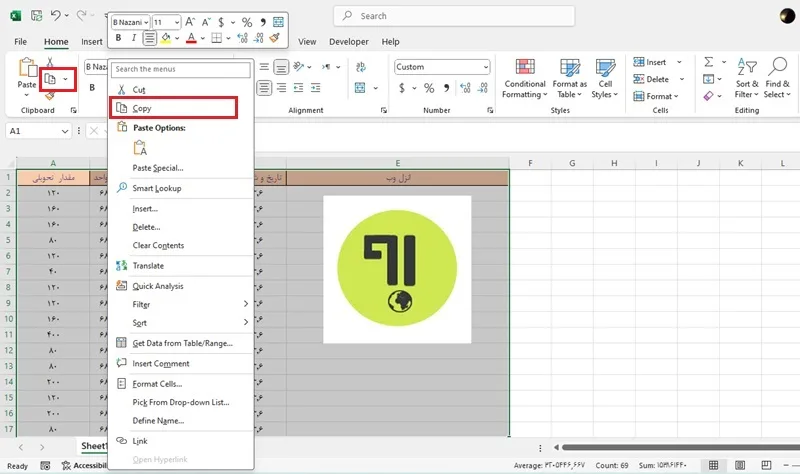This screenshot has width=800, height=474.
Task: Open Find & Select magnifier tool
Action: click(777, 66)
